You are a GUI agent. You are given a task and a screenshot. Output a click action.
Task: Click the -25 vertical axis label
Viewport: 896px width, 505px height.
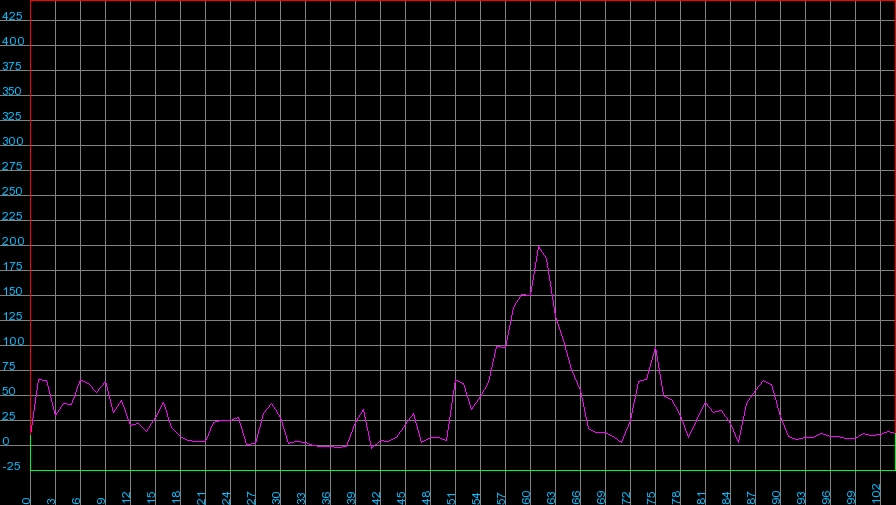(x=11, y=466)
